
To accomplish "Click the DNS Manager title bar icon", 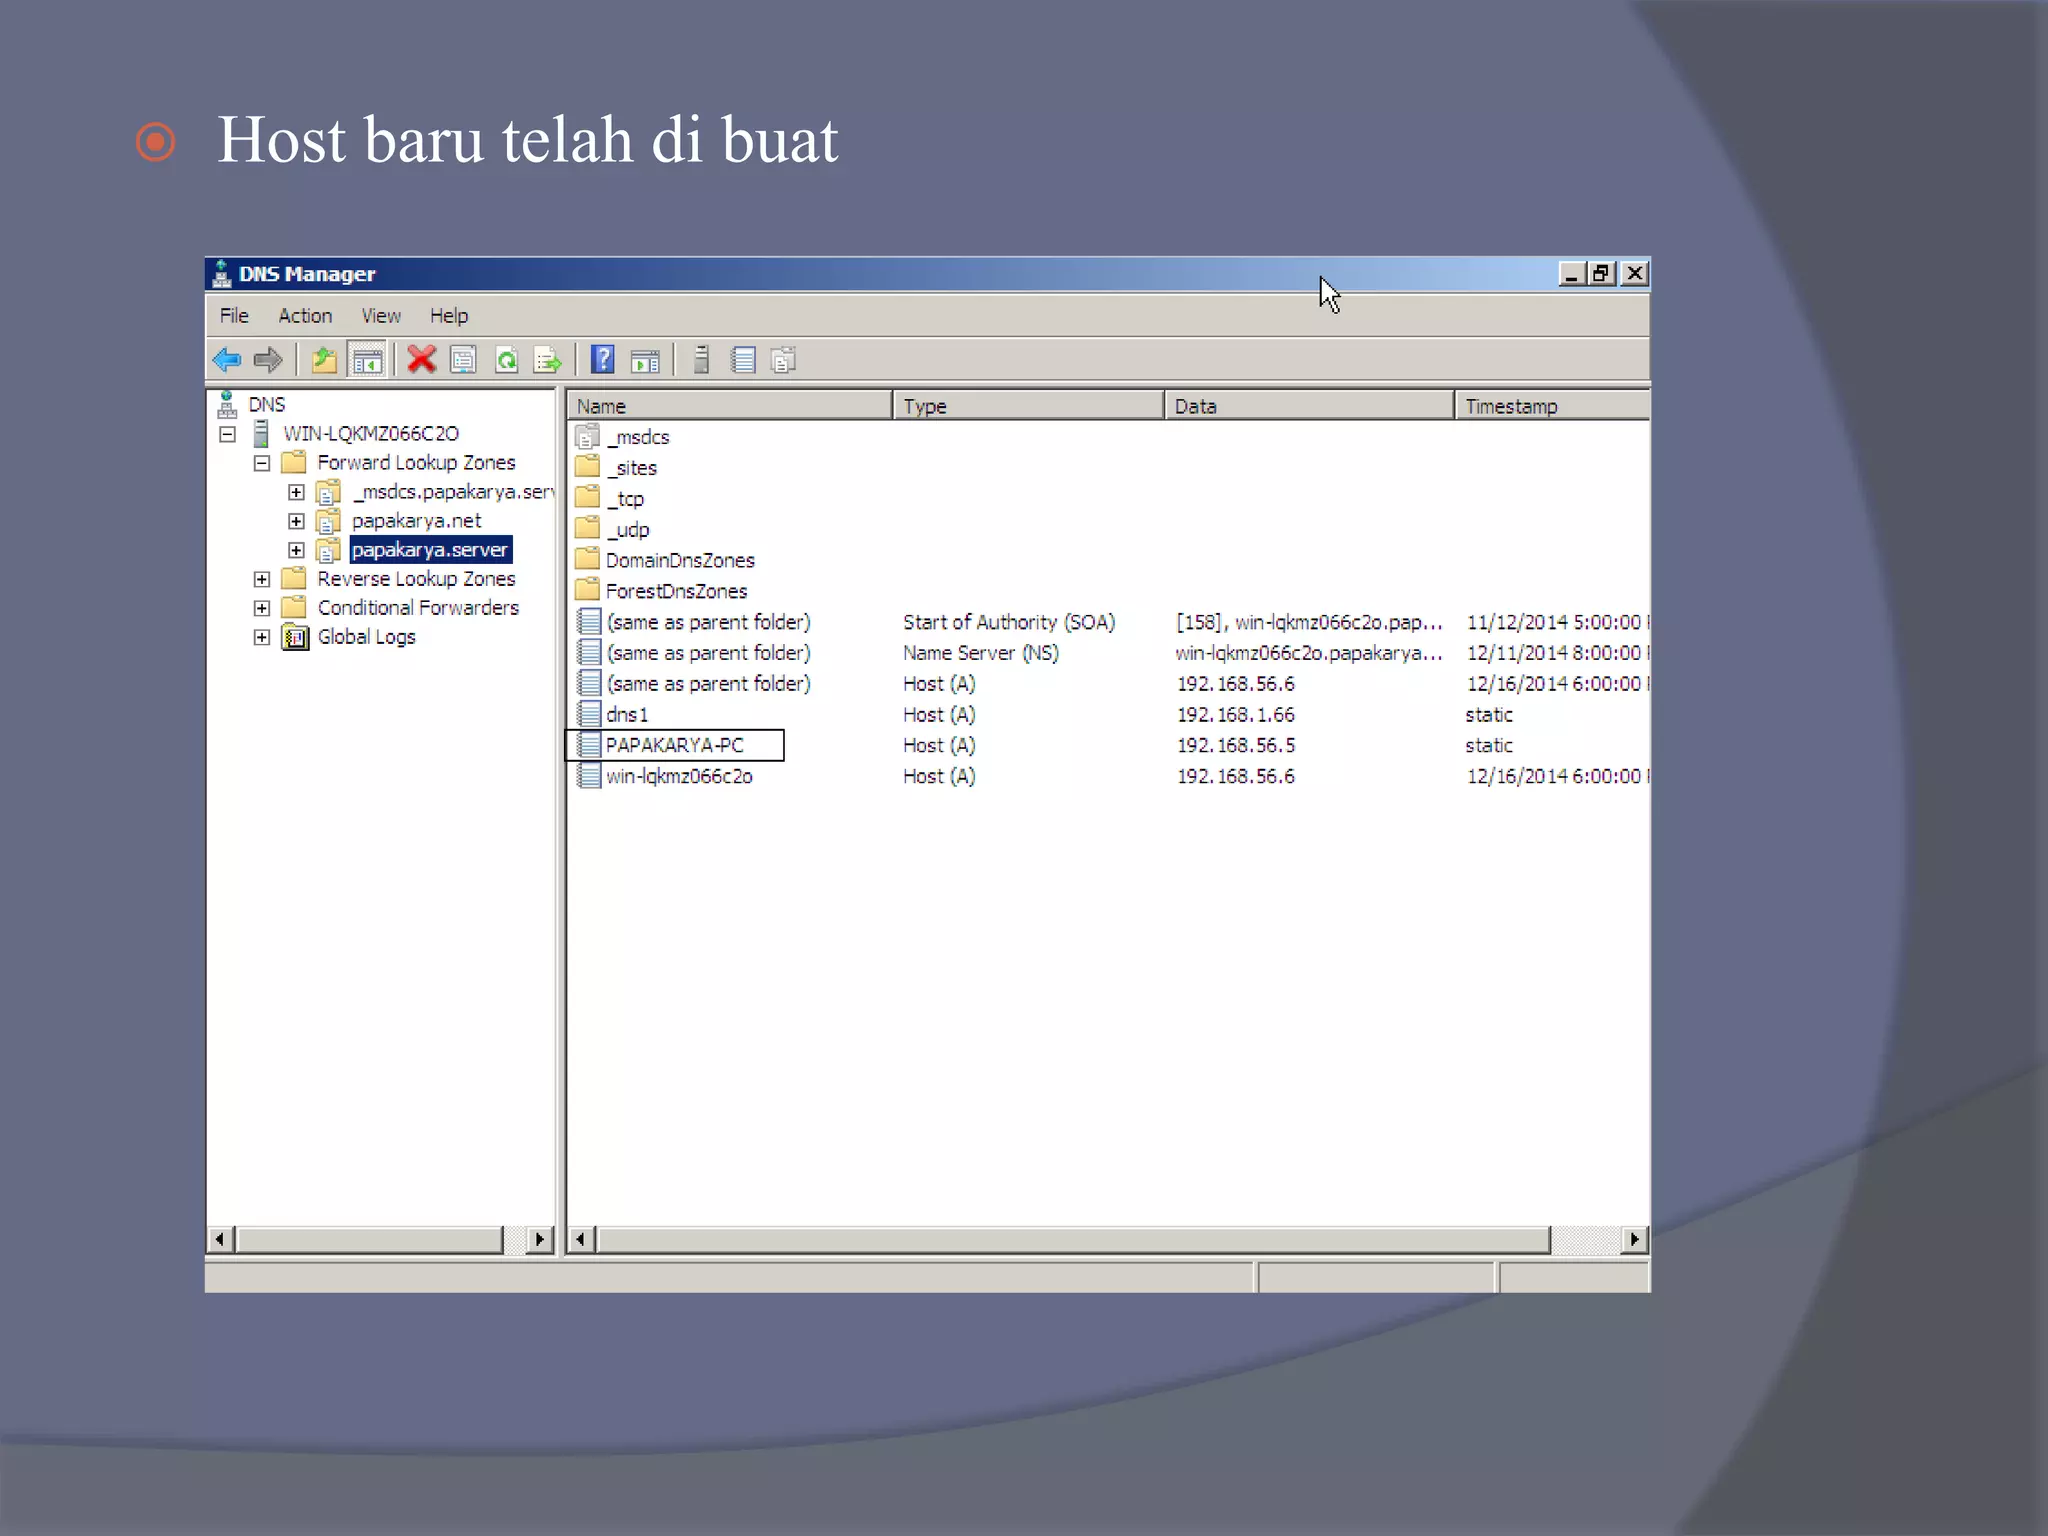I will pos(222,274).
